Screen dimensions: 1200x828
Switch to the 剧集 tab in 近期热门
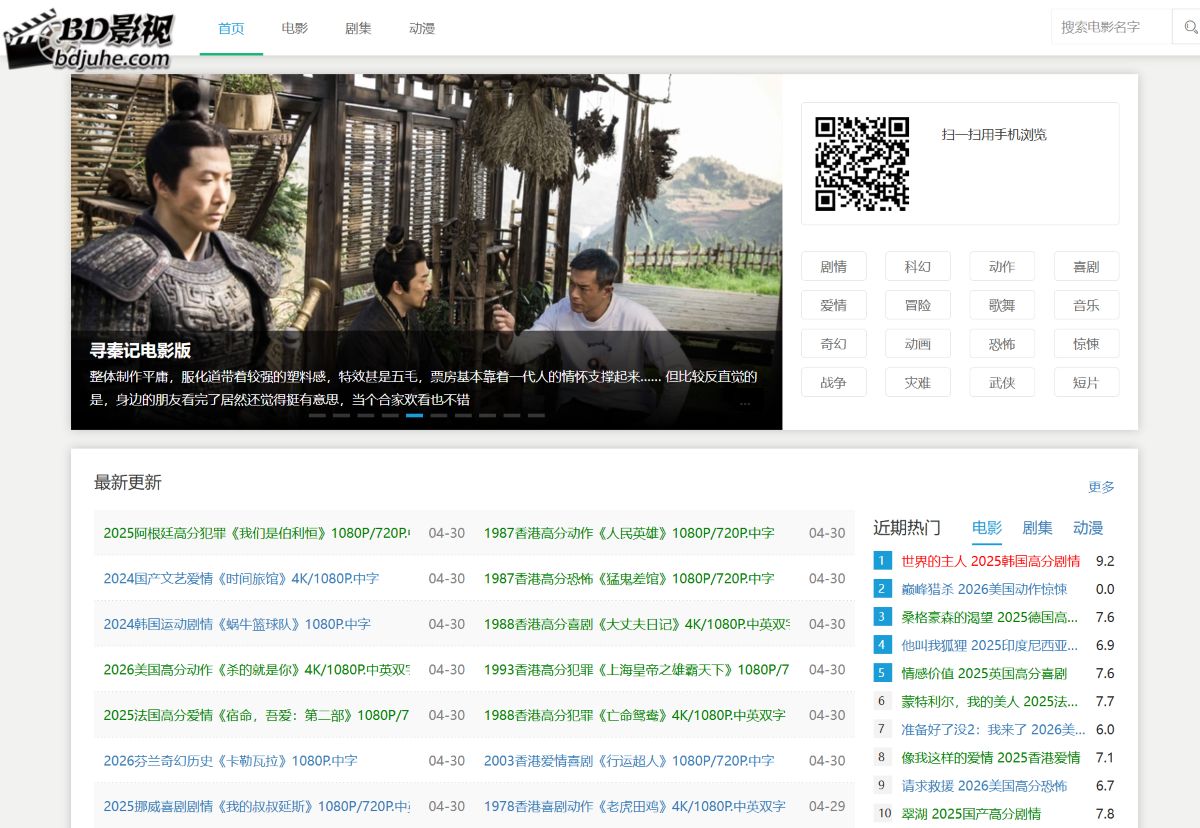tap(1037, 528)
